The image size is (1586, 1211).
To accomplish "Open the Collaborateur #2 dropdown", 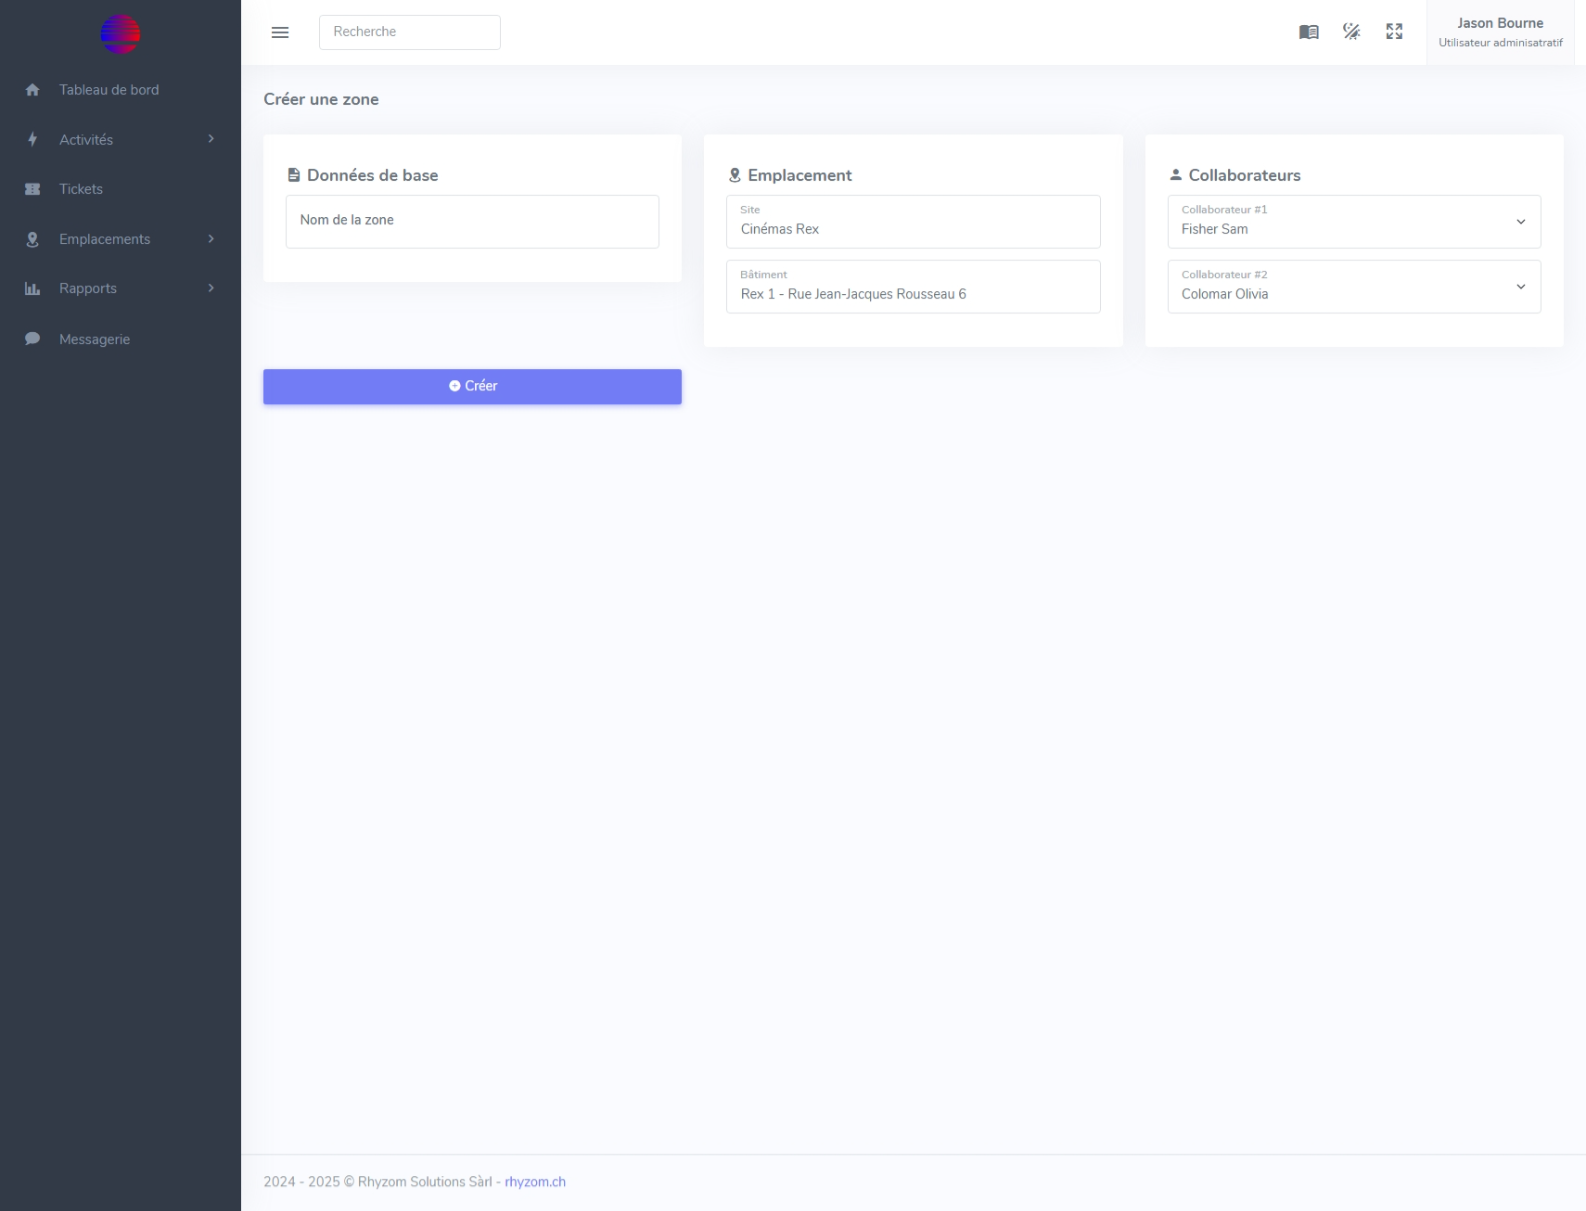I will (x=1353, y=287).
